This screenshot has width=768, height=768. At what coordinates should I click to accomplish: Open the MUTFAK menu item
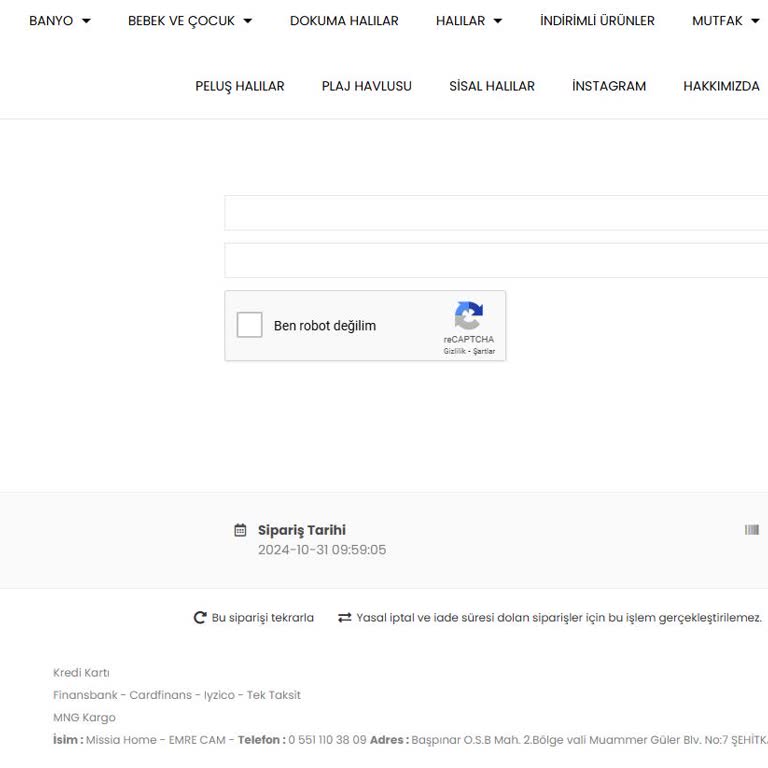pos(717,21)
